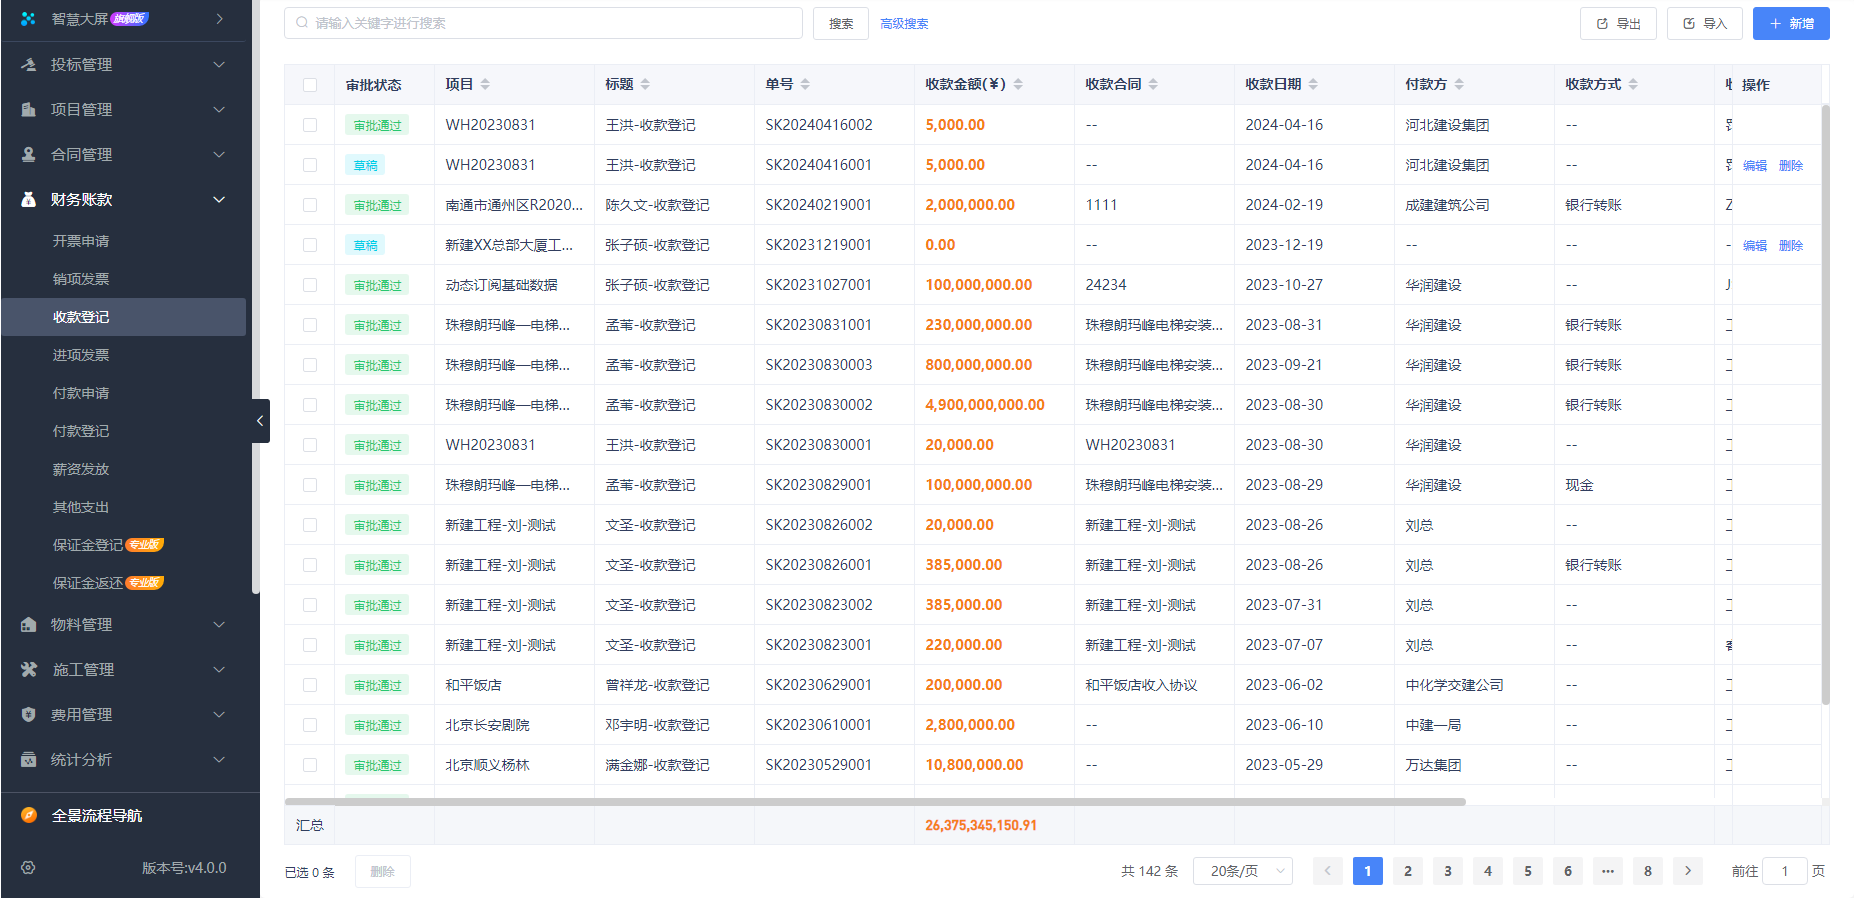Go to next page with arrow icon
This screenshot has height=899, width=1855.
pos(1687,871)
